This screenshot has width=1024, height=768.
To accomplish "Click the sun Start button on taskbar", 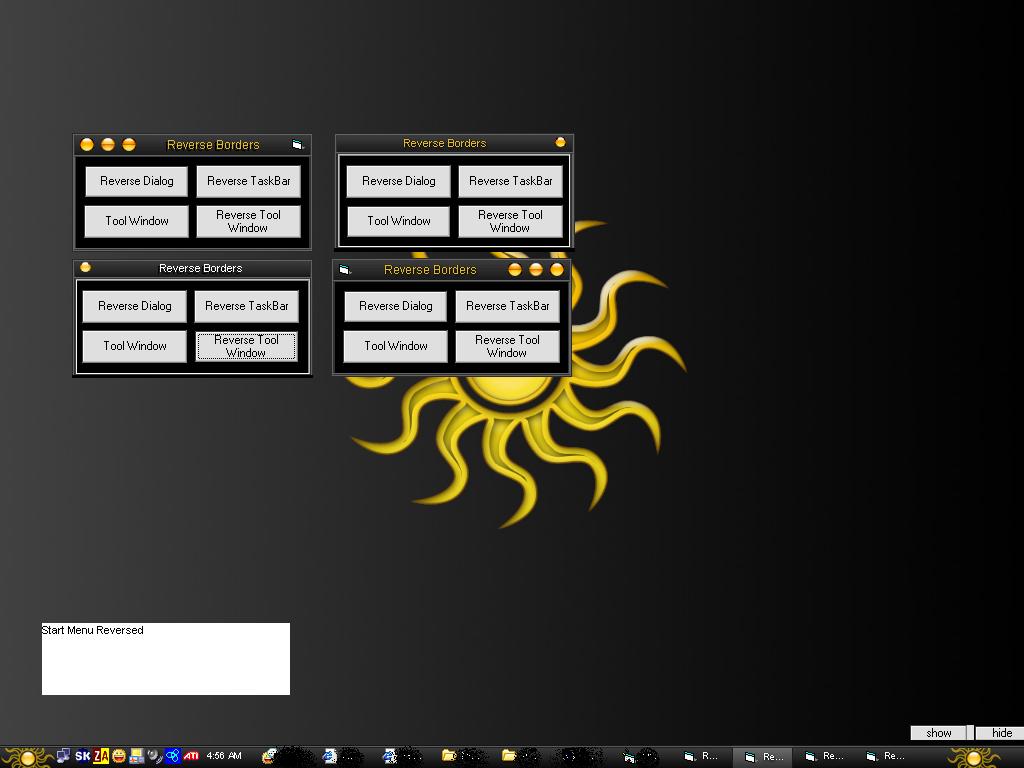I will coord(26,756).
